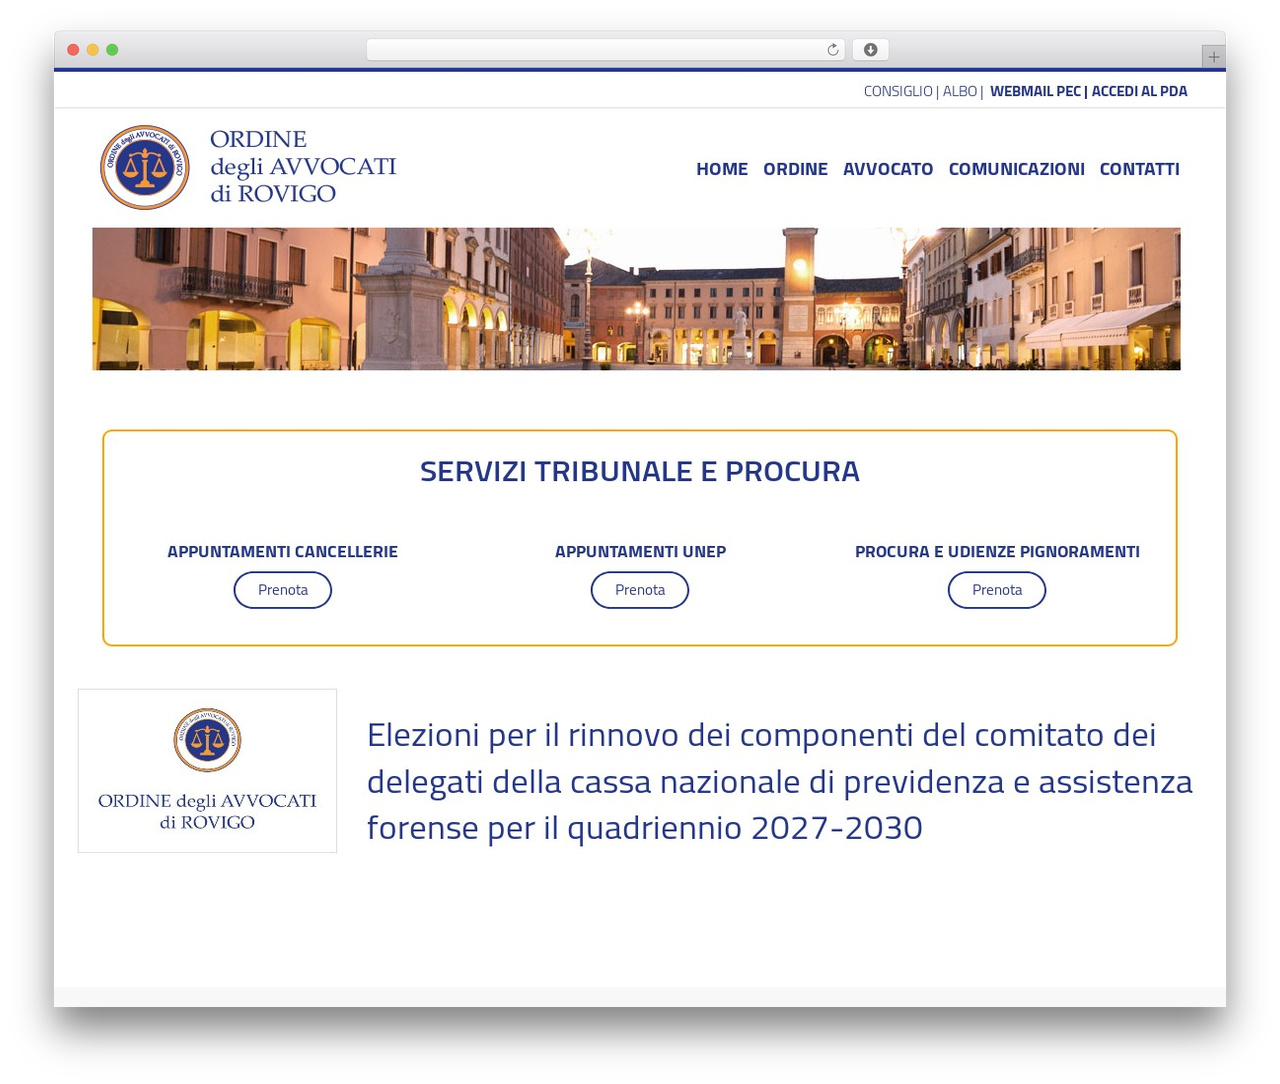Open the ORDINE menu
Screen dimensions: 1280x1084
coord(795,169)
